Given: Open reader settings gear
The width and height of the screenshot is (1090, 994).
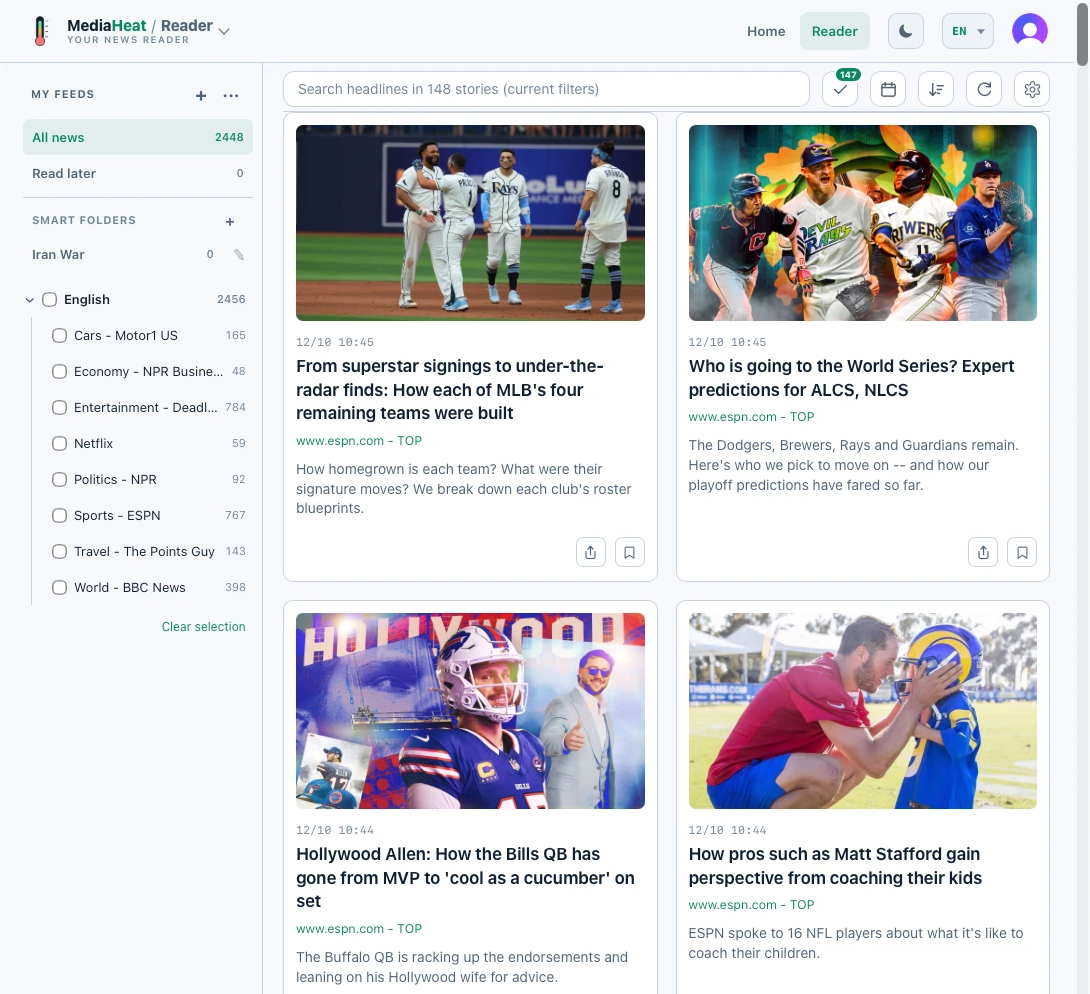Looking at the screenshot, I should pyautogui.click(x=1032, y=89).
